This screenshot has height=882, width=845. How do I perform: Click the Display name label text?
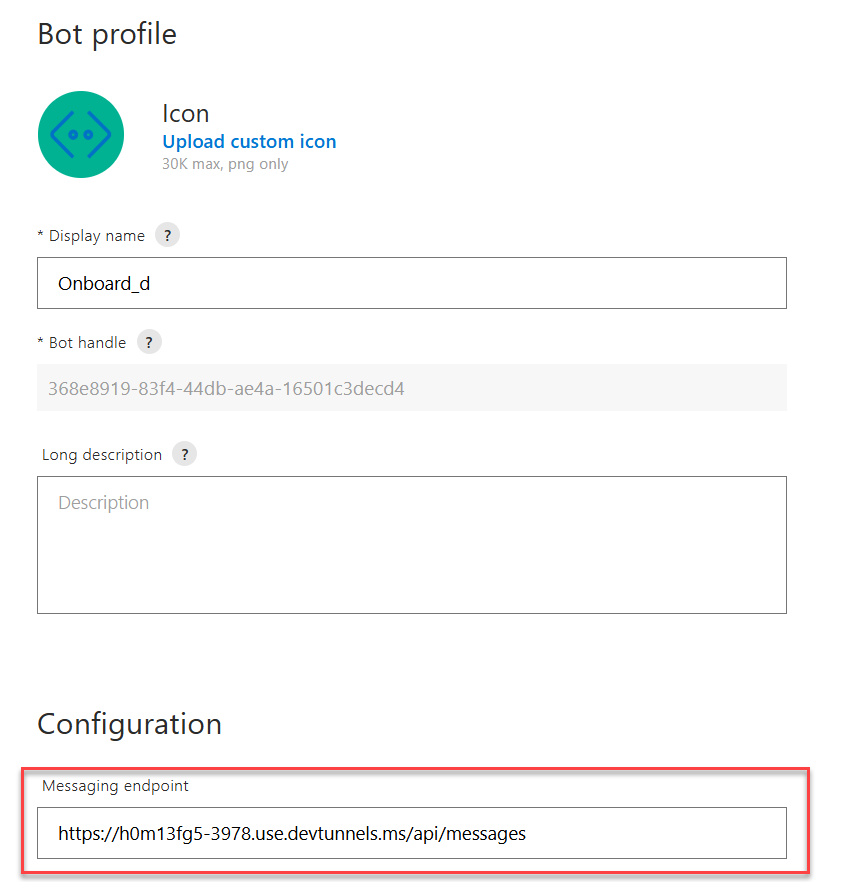pyautogui.click(x=97, y=236)
